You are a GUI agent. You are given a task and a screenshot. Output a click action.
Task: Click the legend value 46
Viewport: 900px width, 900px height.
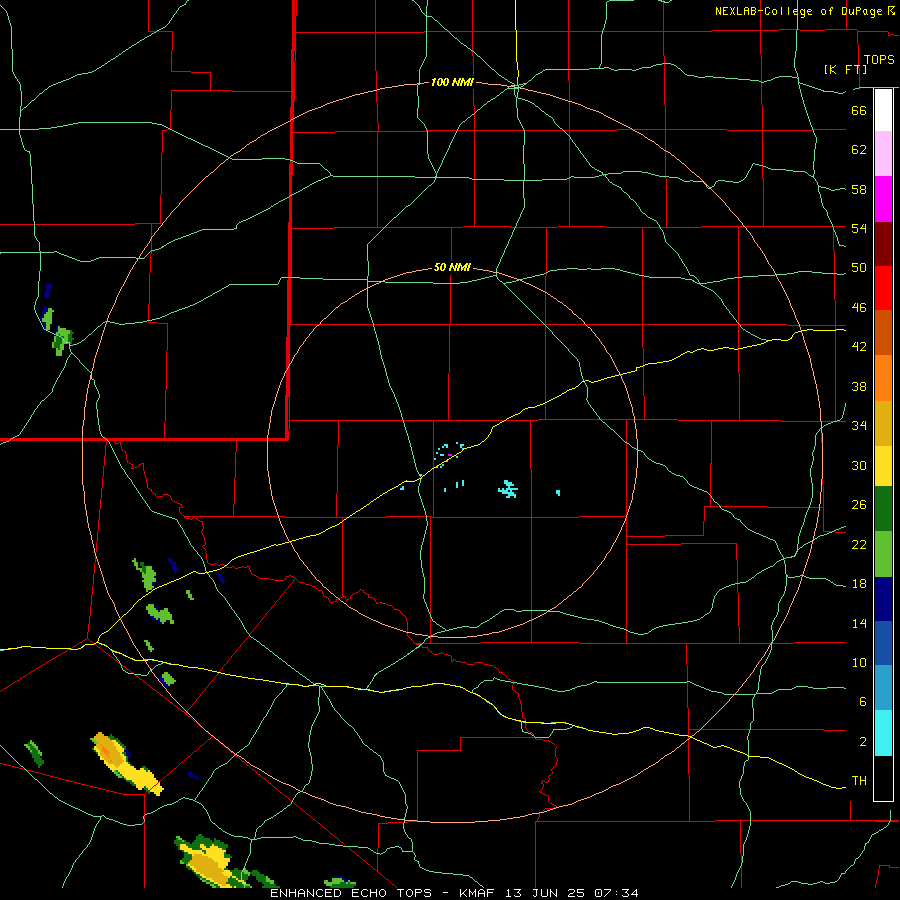point(859,307)
